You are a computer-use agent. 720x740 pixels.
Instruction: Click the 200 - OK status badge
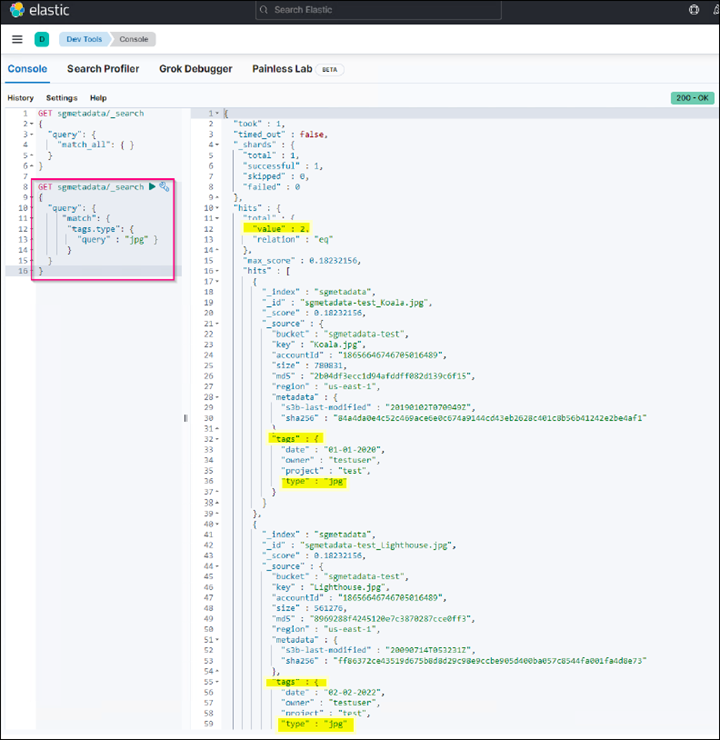click(692, 98)
